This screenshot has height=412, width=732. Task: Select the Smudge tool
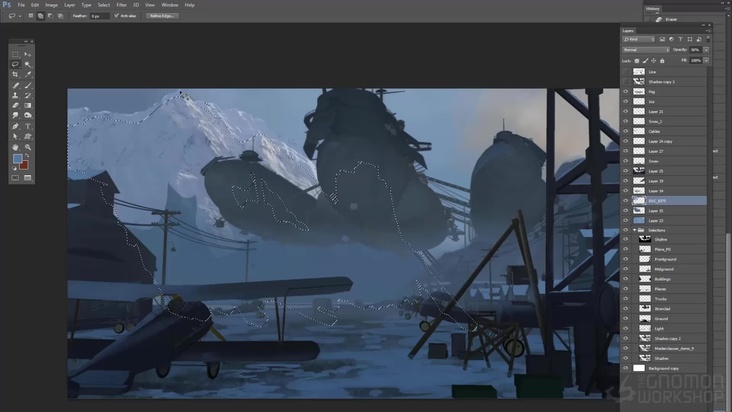tap(15, 115)
